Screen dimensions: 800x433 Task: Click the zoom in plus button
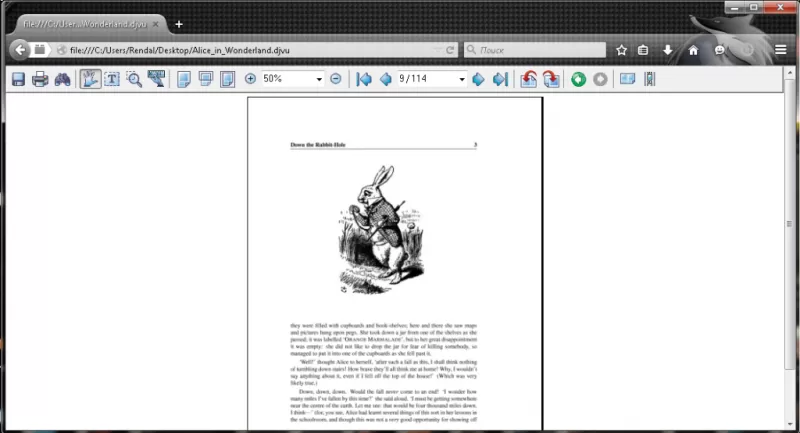[x=250, y=79]
